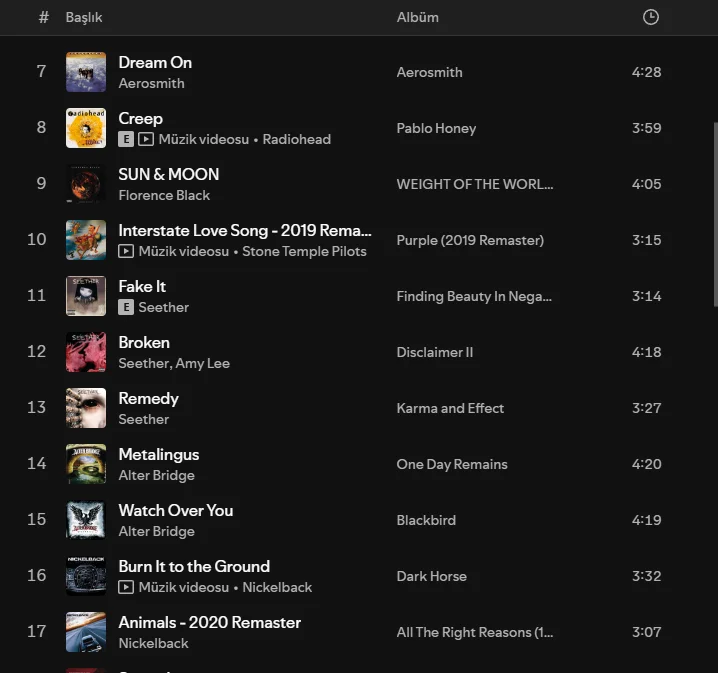Select the song title Creep

(141, 119)
